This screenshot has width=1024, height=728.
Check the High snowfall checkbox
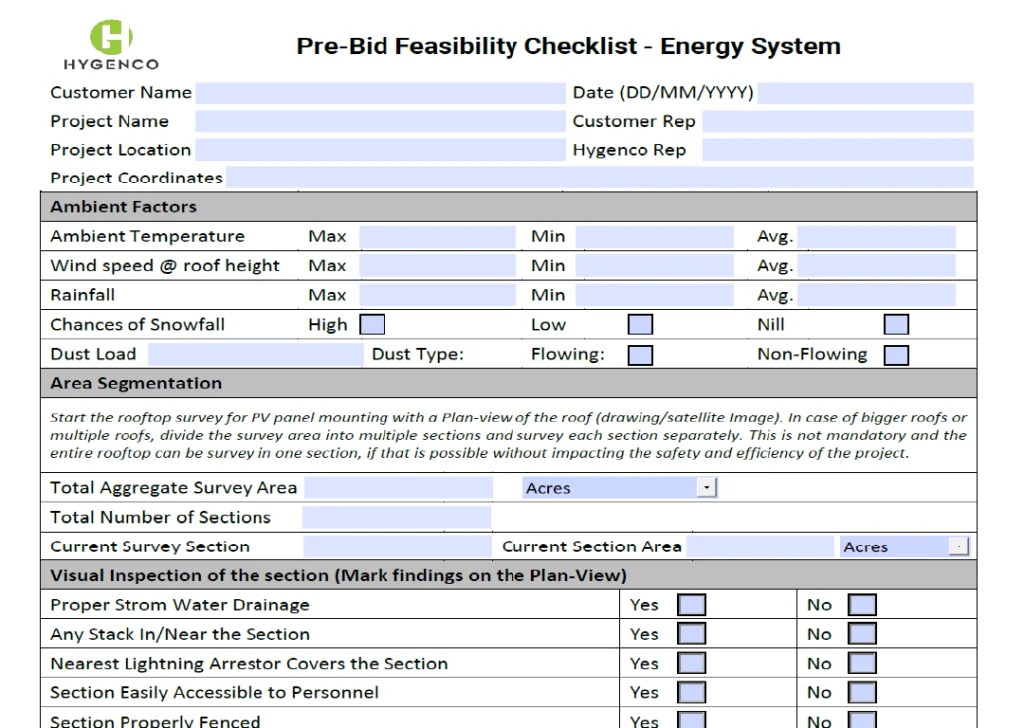click(x=372, y=325)
